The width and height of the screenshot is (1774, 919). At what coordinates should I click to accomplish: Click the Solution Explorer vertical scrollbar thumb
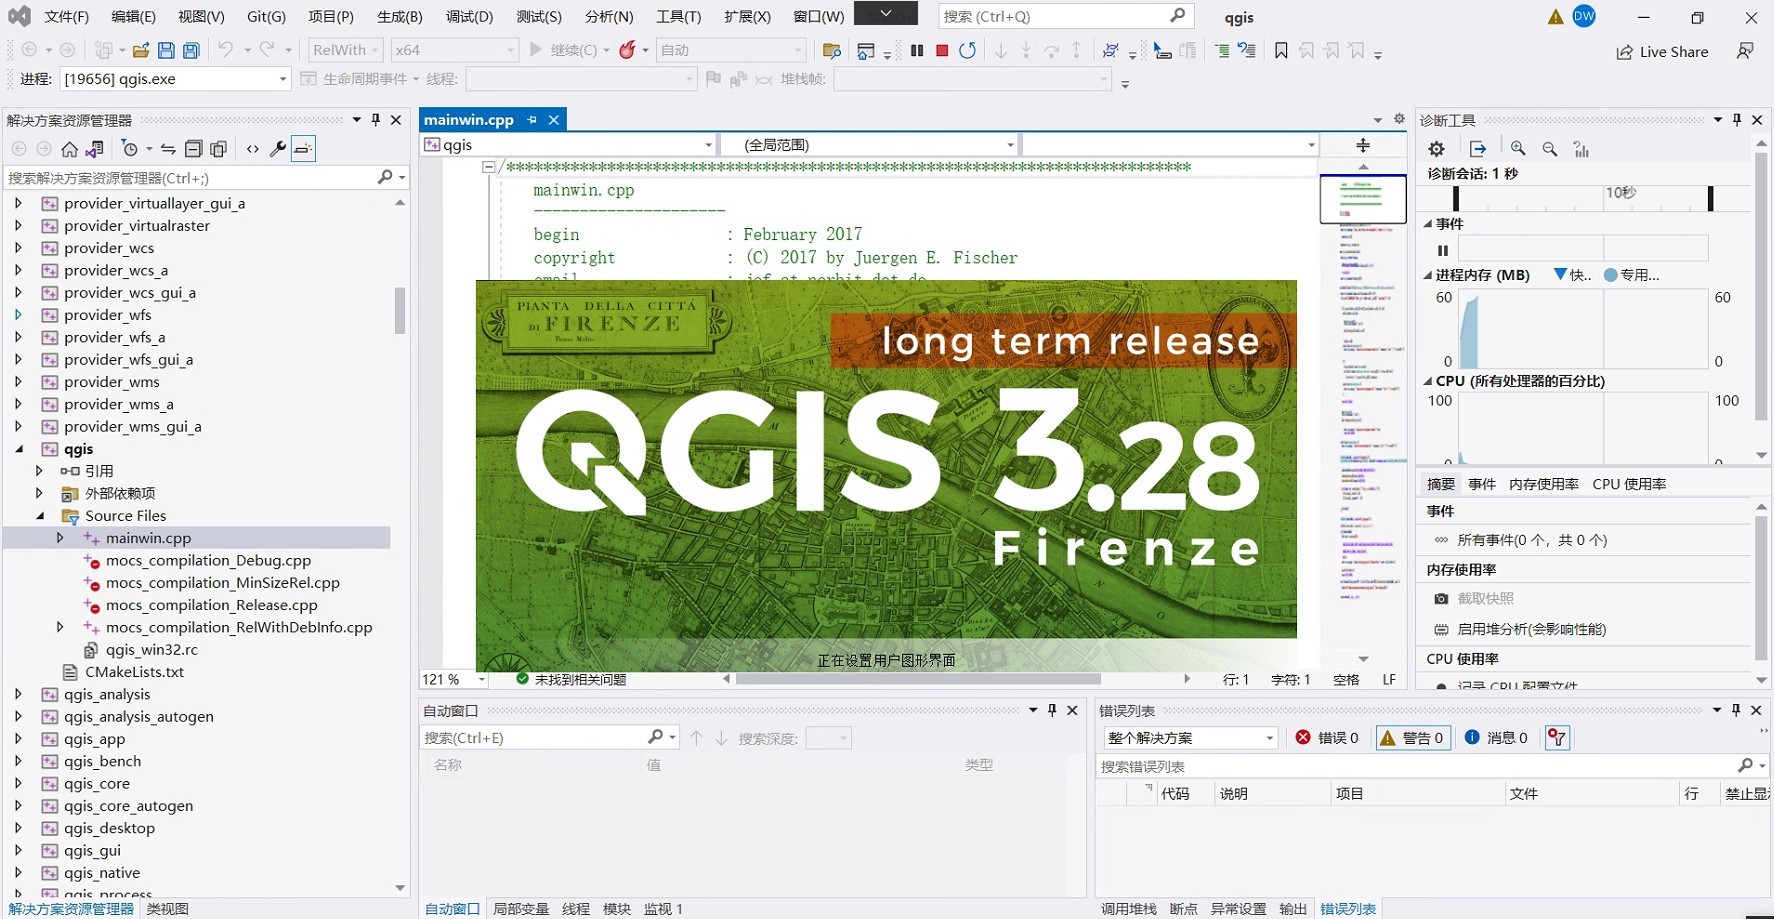click(x=400, y=310)
